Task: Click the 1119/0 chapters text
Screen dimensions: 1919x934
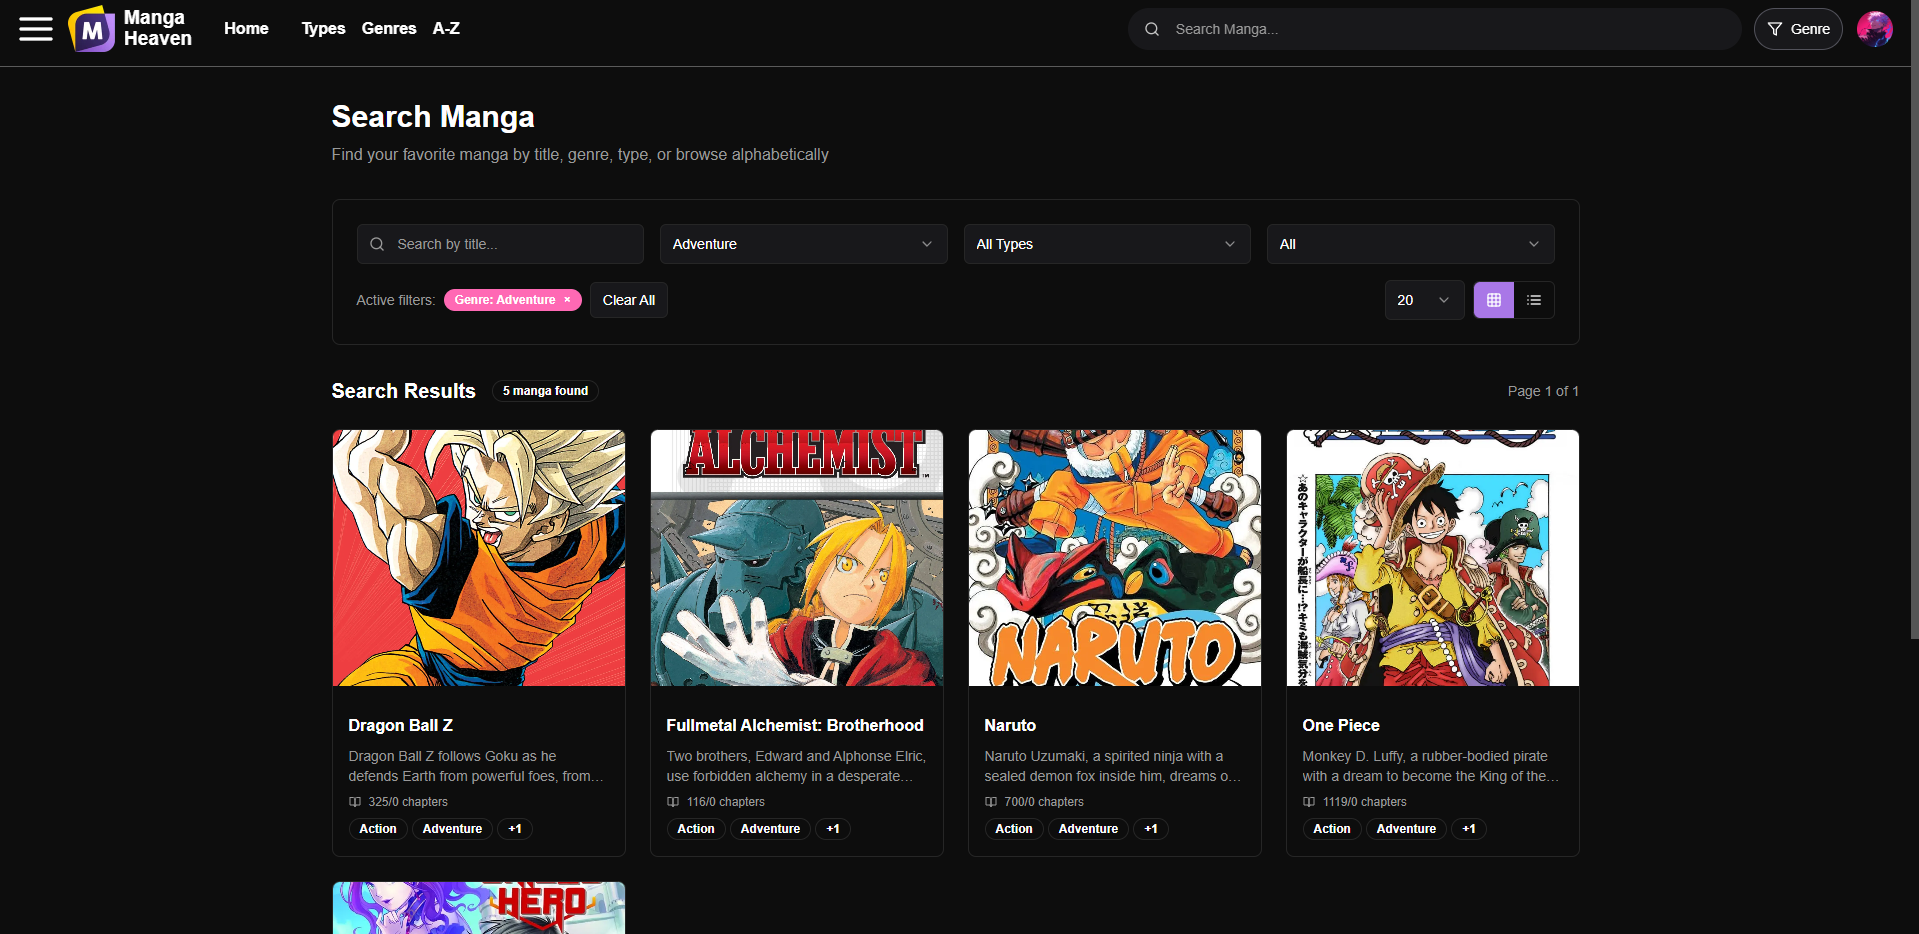Action: click(1364, 802)
